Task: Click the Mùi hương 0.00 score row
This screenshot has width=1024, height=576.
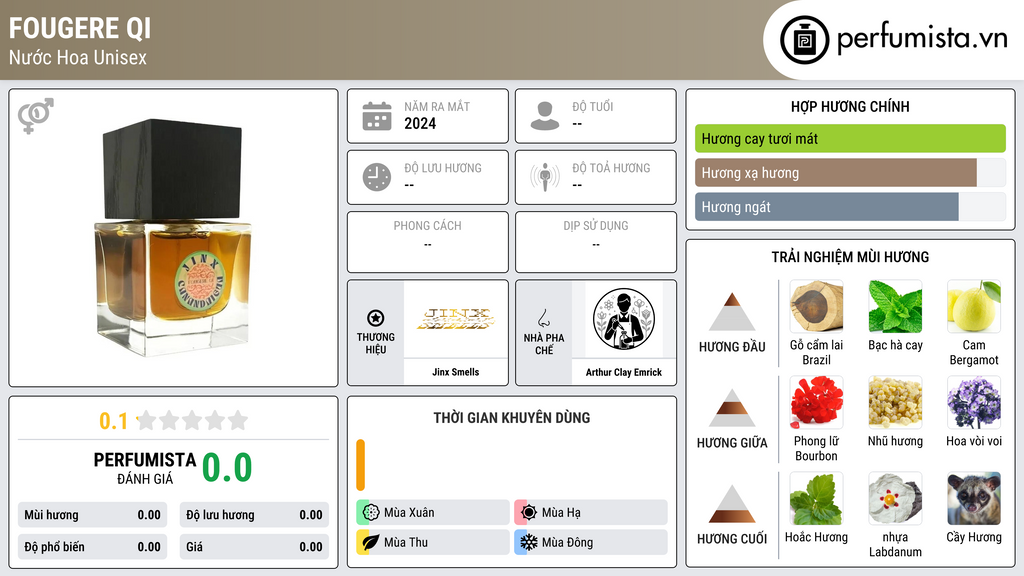Action: tap(93, 515)
